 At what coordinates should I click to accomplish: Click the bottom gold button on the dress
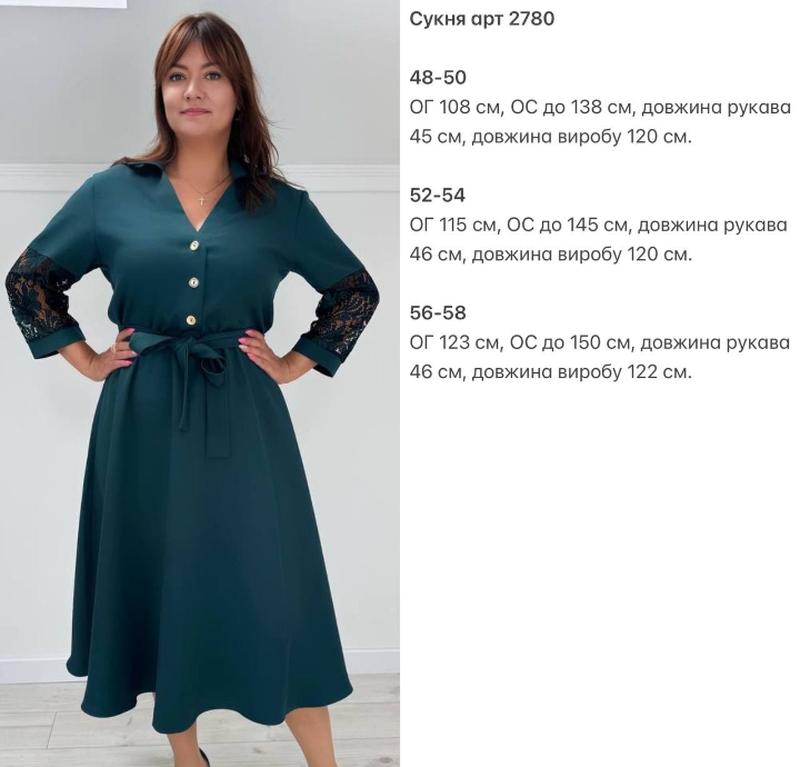point(190,320)
